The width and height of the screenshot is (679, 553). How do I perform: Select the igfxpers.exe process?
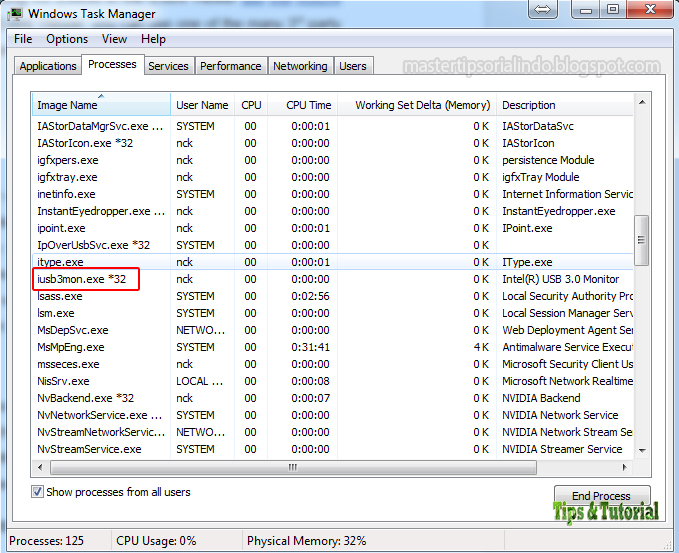pos(332,160)
